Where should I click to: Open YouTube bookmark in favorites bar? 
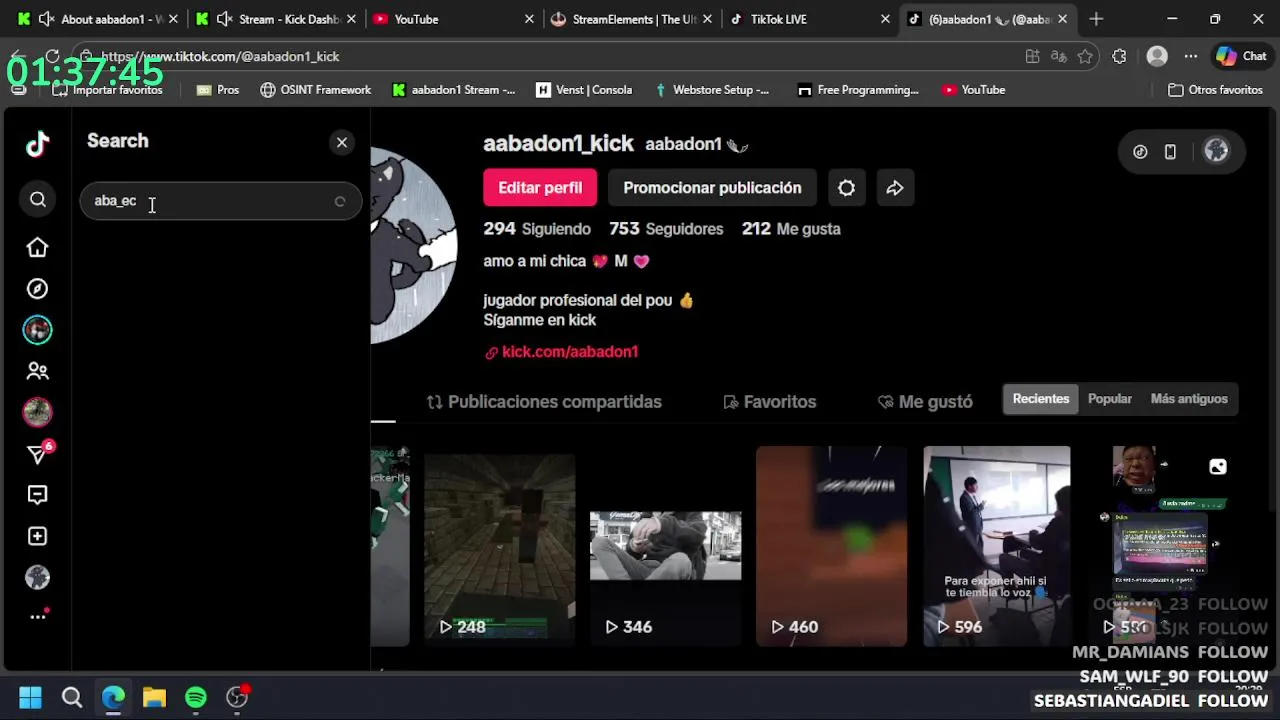pos(973,90)
